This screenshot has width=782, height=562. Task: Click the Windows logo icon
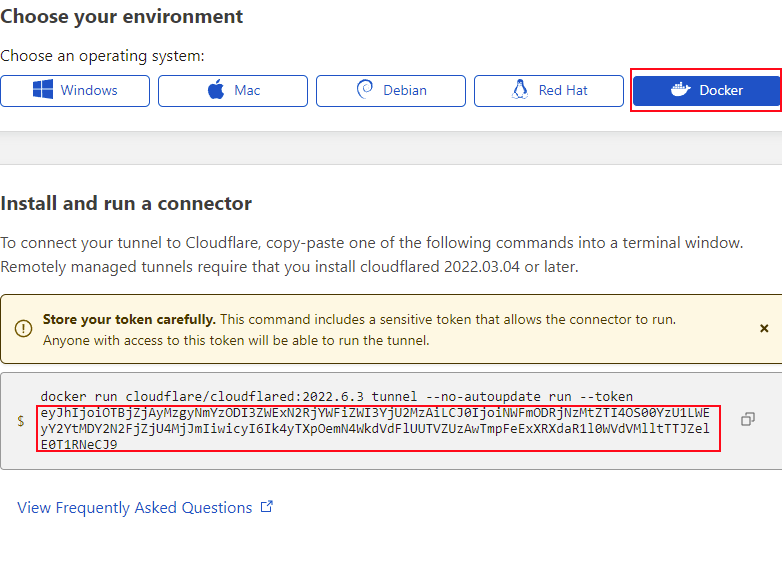click(x=43, y=90)
